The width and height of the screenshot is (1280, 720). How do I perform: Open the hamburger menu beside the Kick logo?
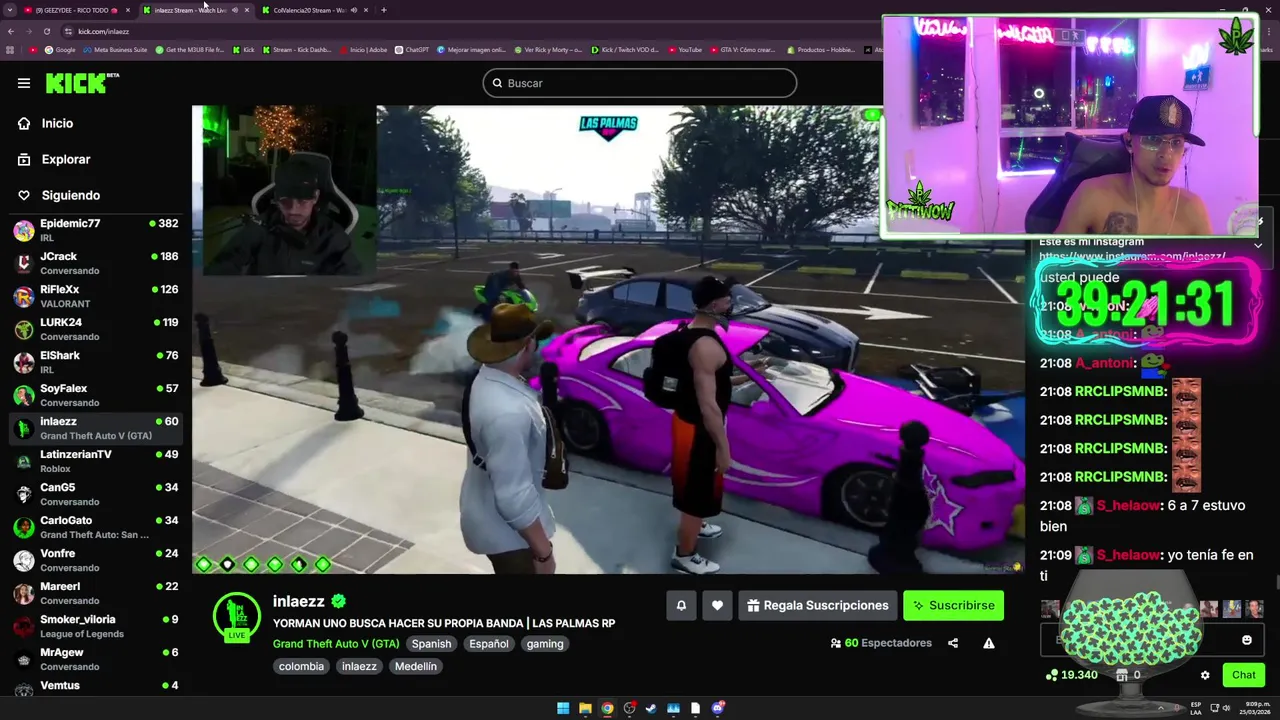[24, 83]
